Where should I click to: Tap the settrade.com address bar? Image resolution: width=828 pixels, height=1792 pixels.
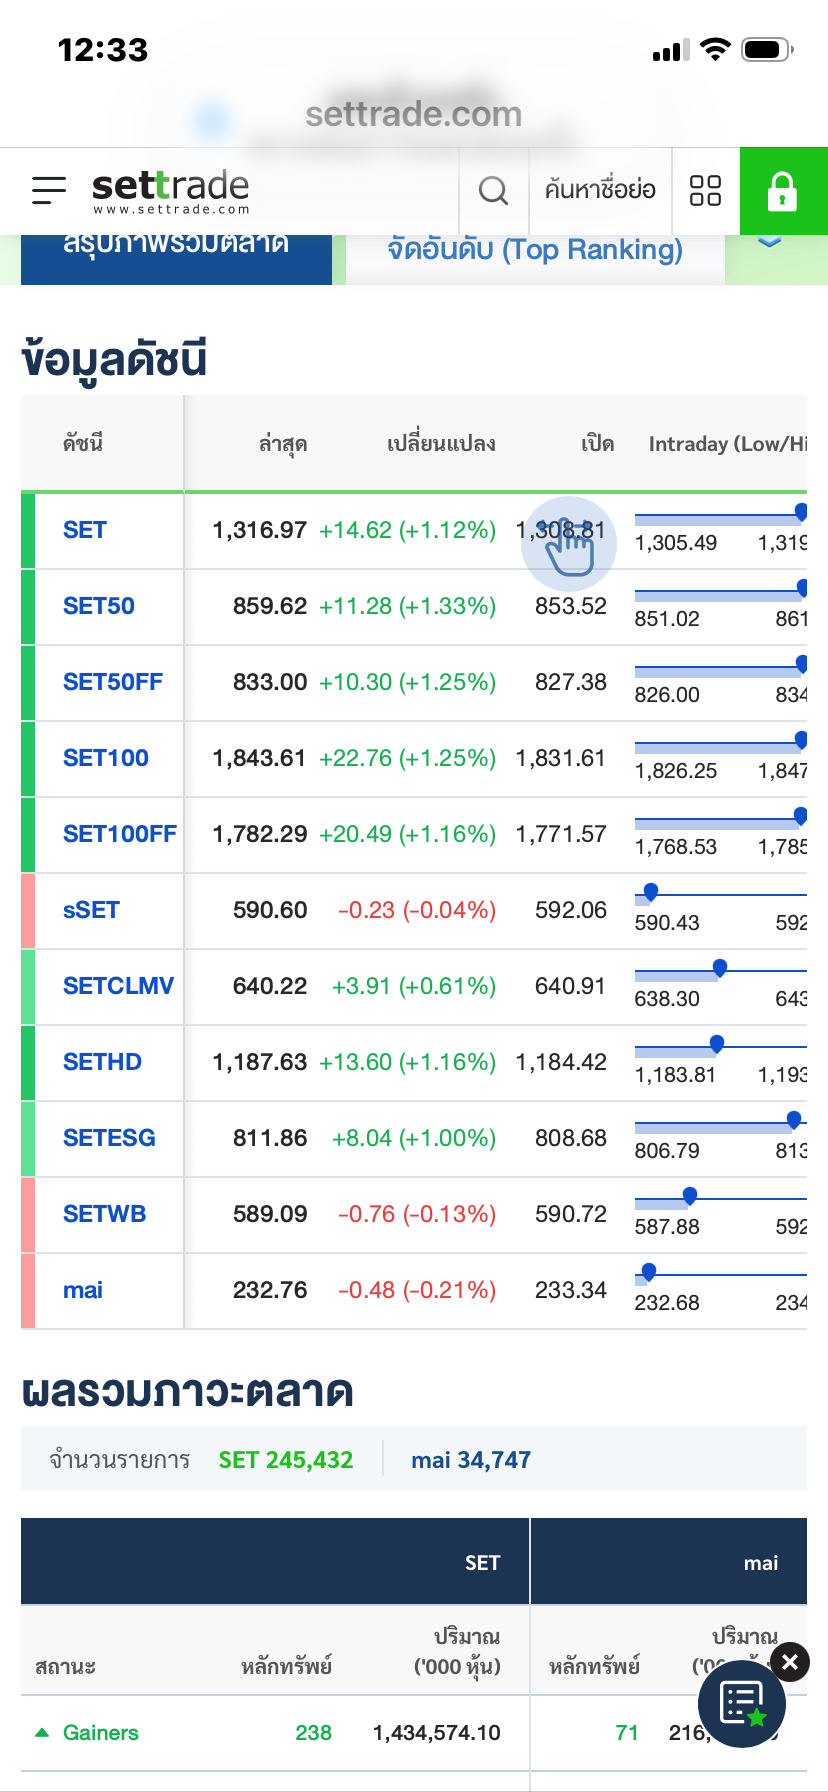click(413, 114)
